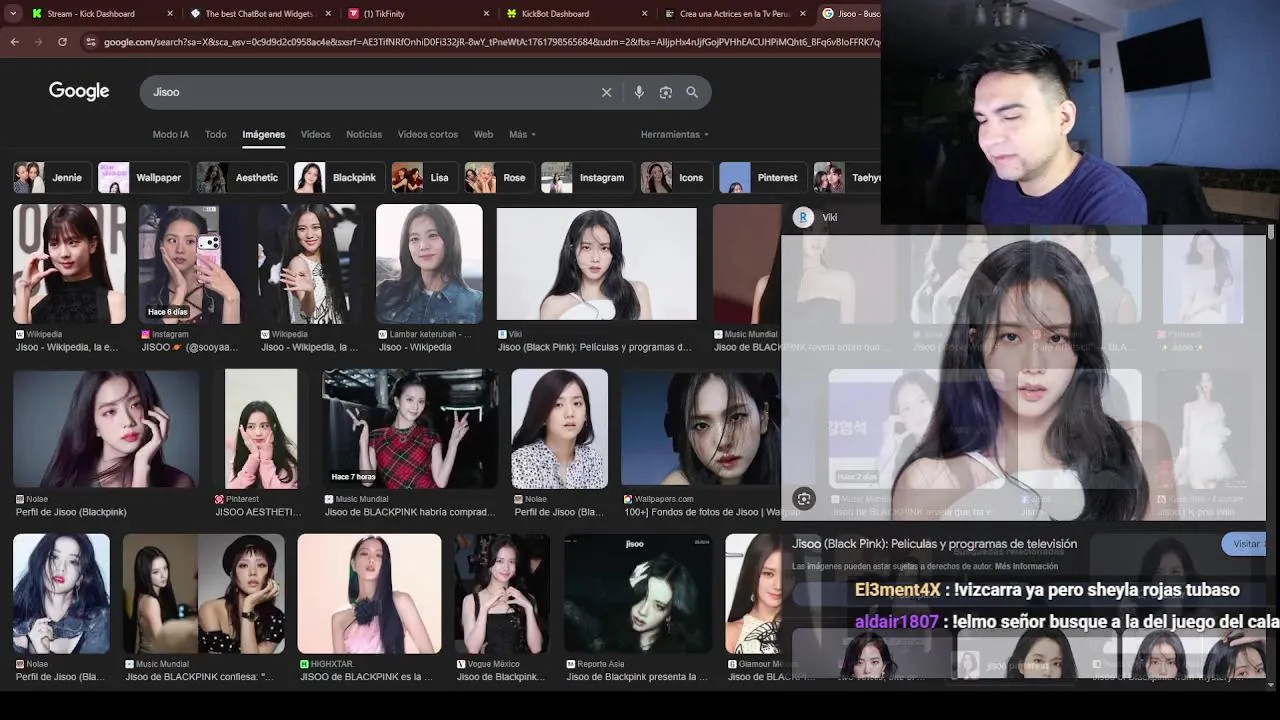Viewport: 1280px width, 720px height.
Task: Expand the Más search filter menu
Action: (522, 134)
